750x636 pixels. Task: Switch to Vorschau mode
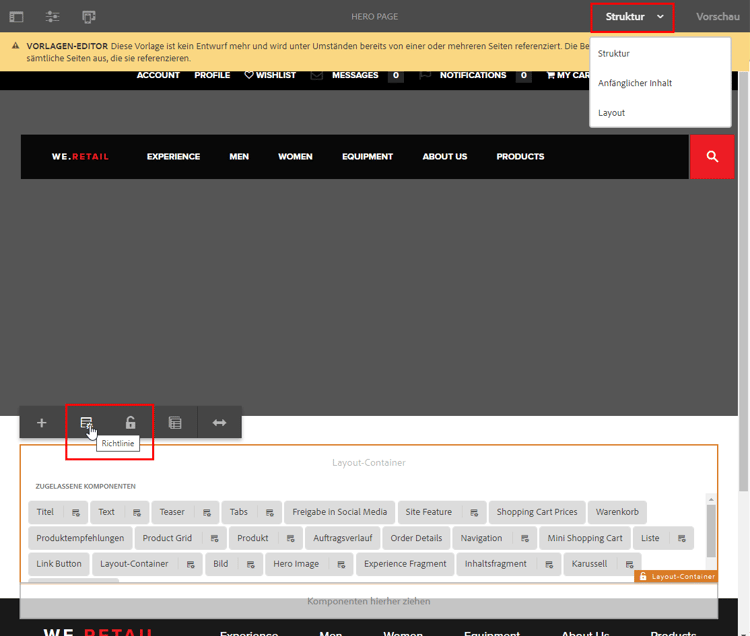tap(717, 17)
